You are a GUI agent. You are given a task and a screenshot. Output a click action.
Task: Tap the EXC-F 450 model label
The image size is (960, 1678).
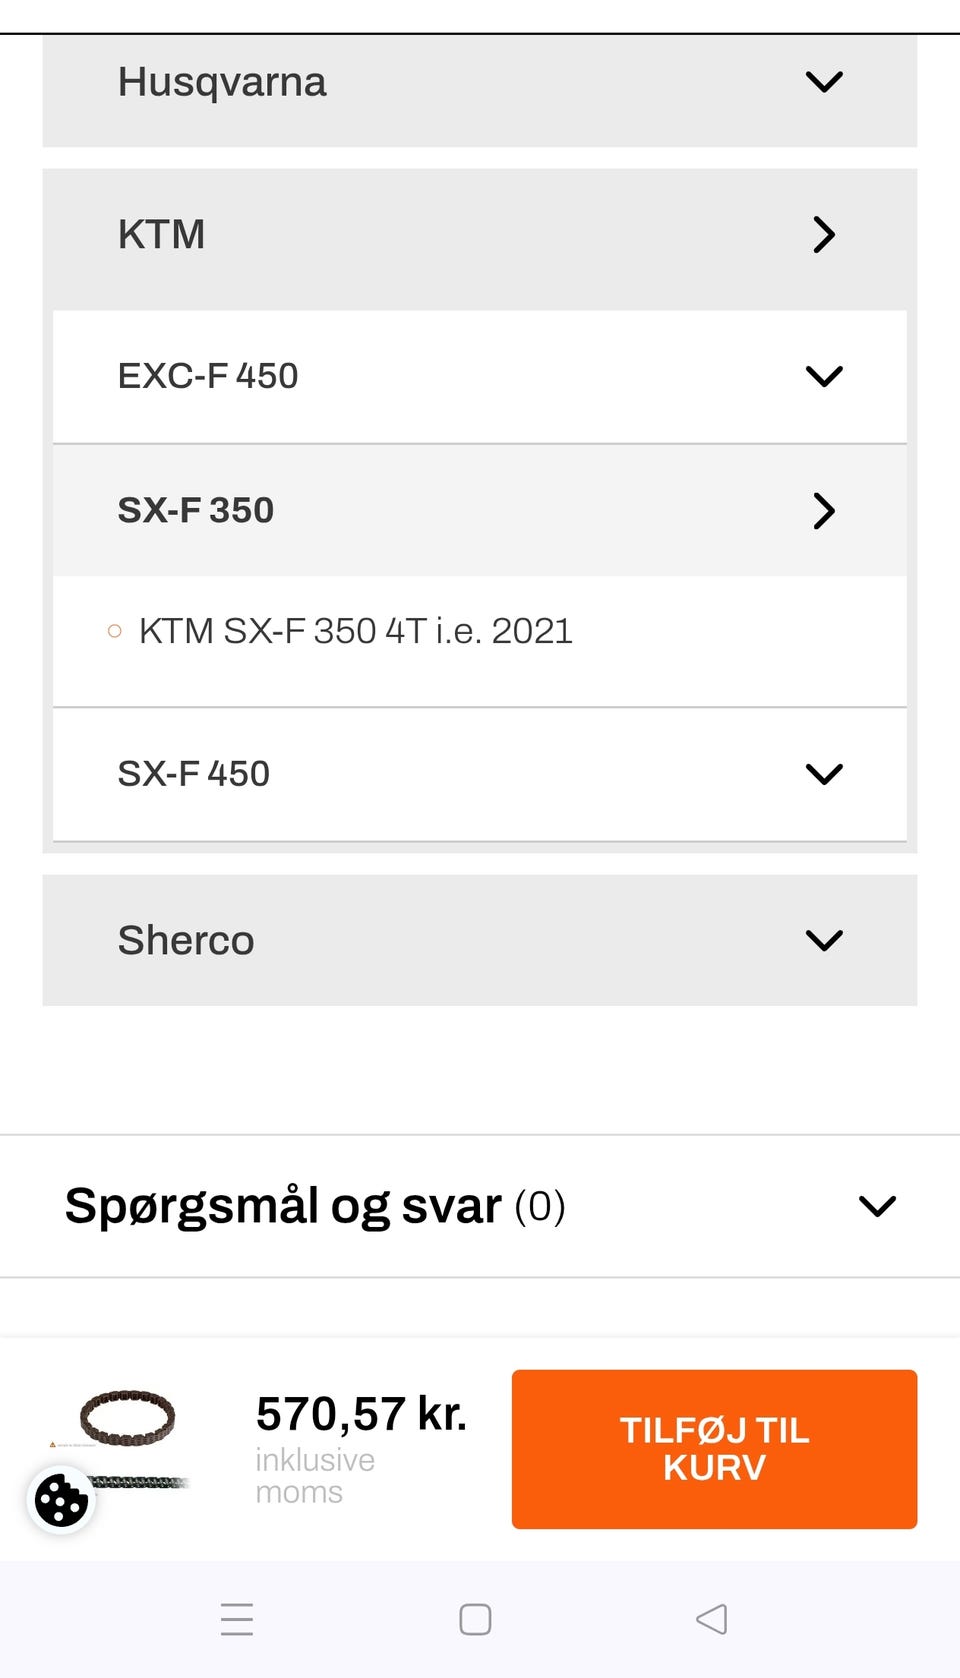pyautogui.click(x=208, y=376)
